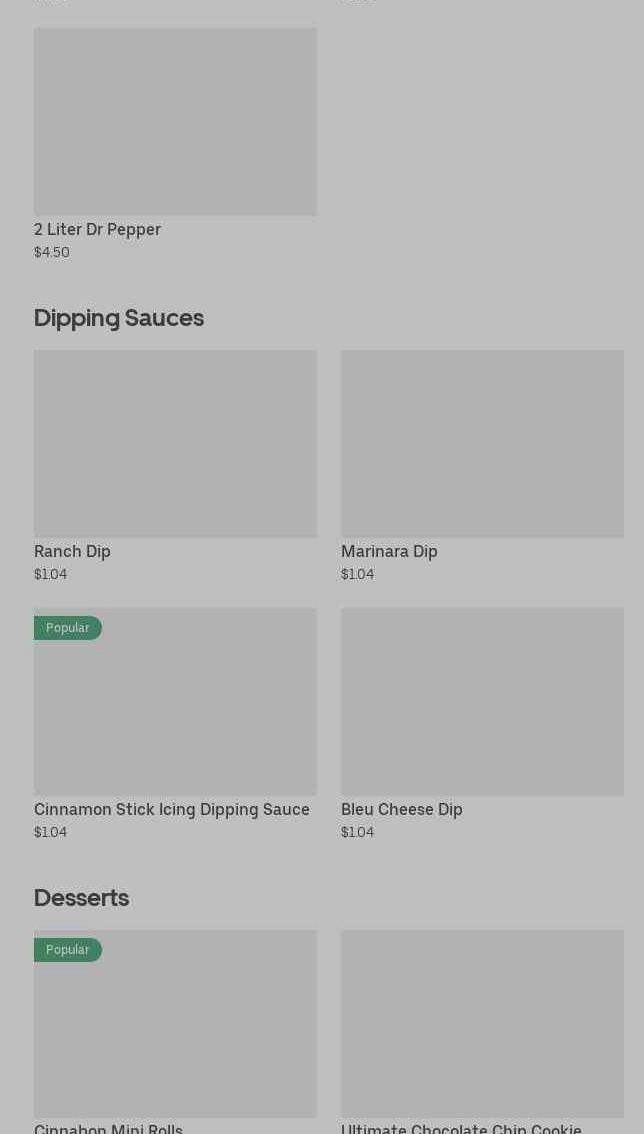
Task: Select the Dipping Sauces section heading
Action: coord(119,318)
